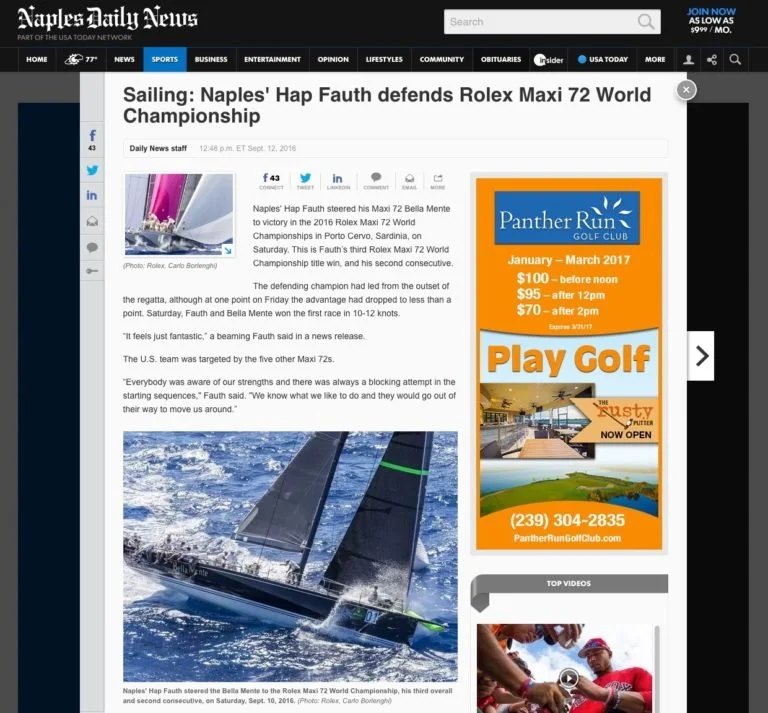The width and height of the screenshot is (768, 713).
Task: Click the navbar search magnifier icon
Action: pos(735,60)
